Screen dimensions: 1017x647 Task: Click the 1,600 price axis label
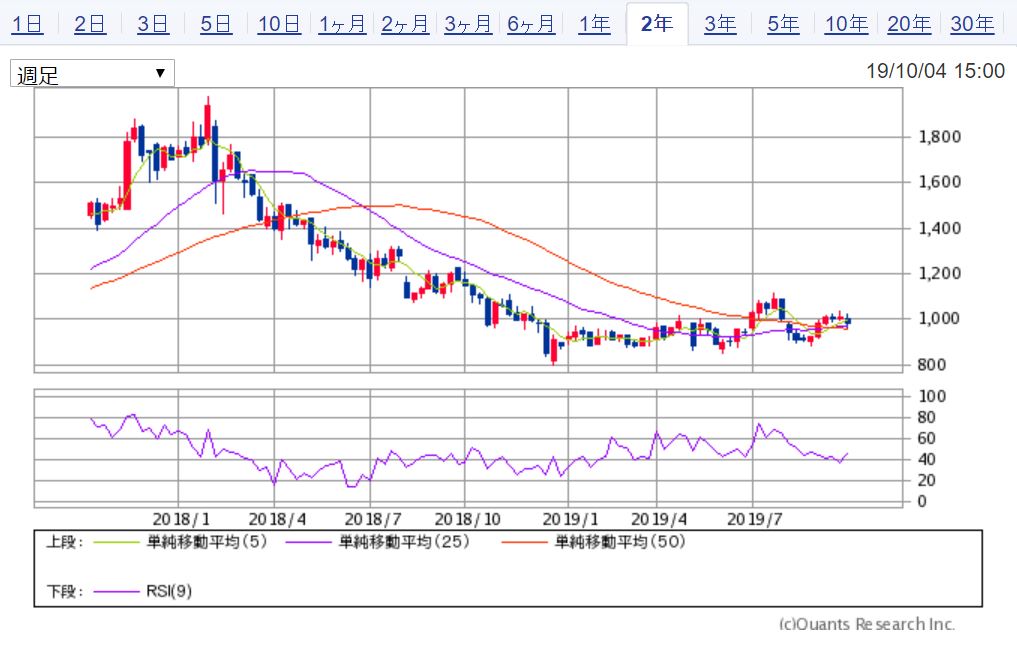point(940,182)
